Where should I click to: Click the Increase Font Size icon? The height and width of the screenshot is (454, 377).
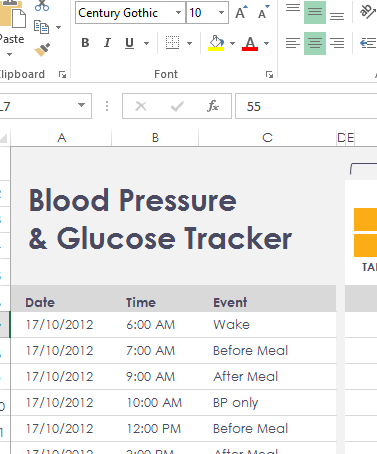pos(241,12)
